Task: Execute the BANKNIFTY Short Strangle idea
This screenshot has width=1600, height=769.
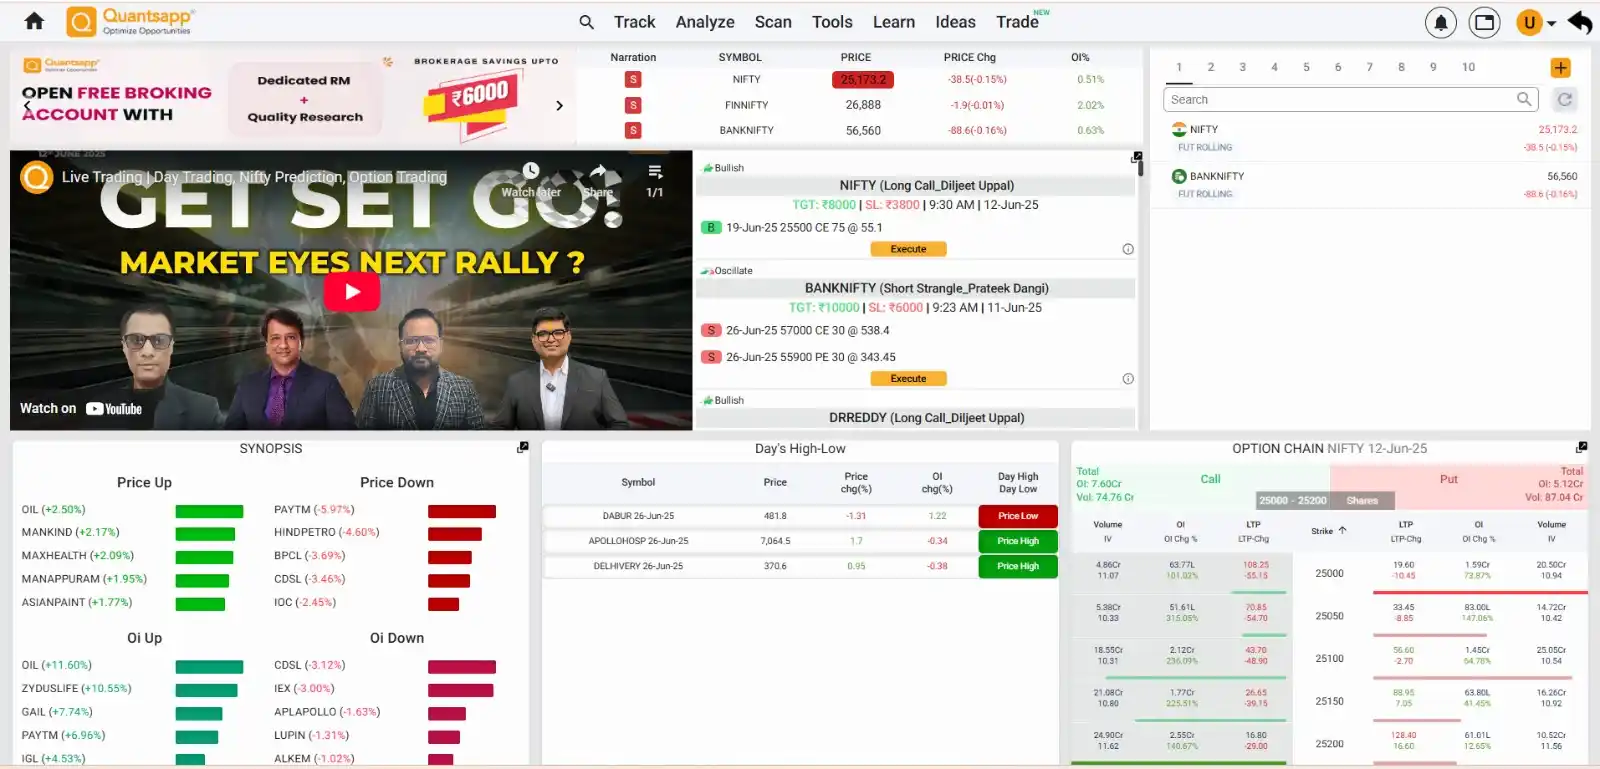Action: pos(908,379)
